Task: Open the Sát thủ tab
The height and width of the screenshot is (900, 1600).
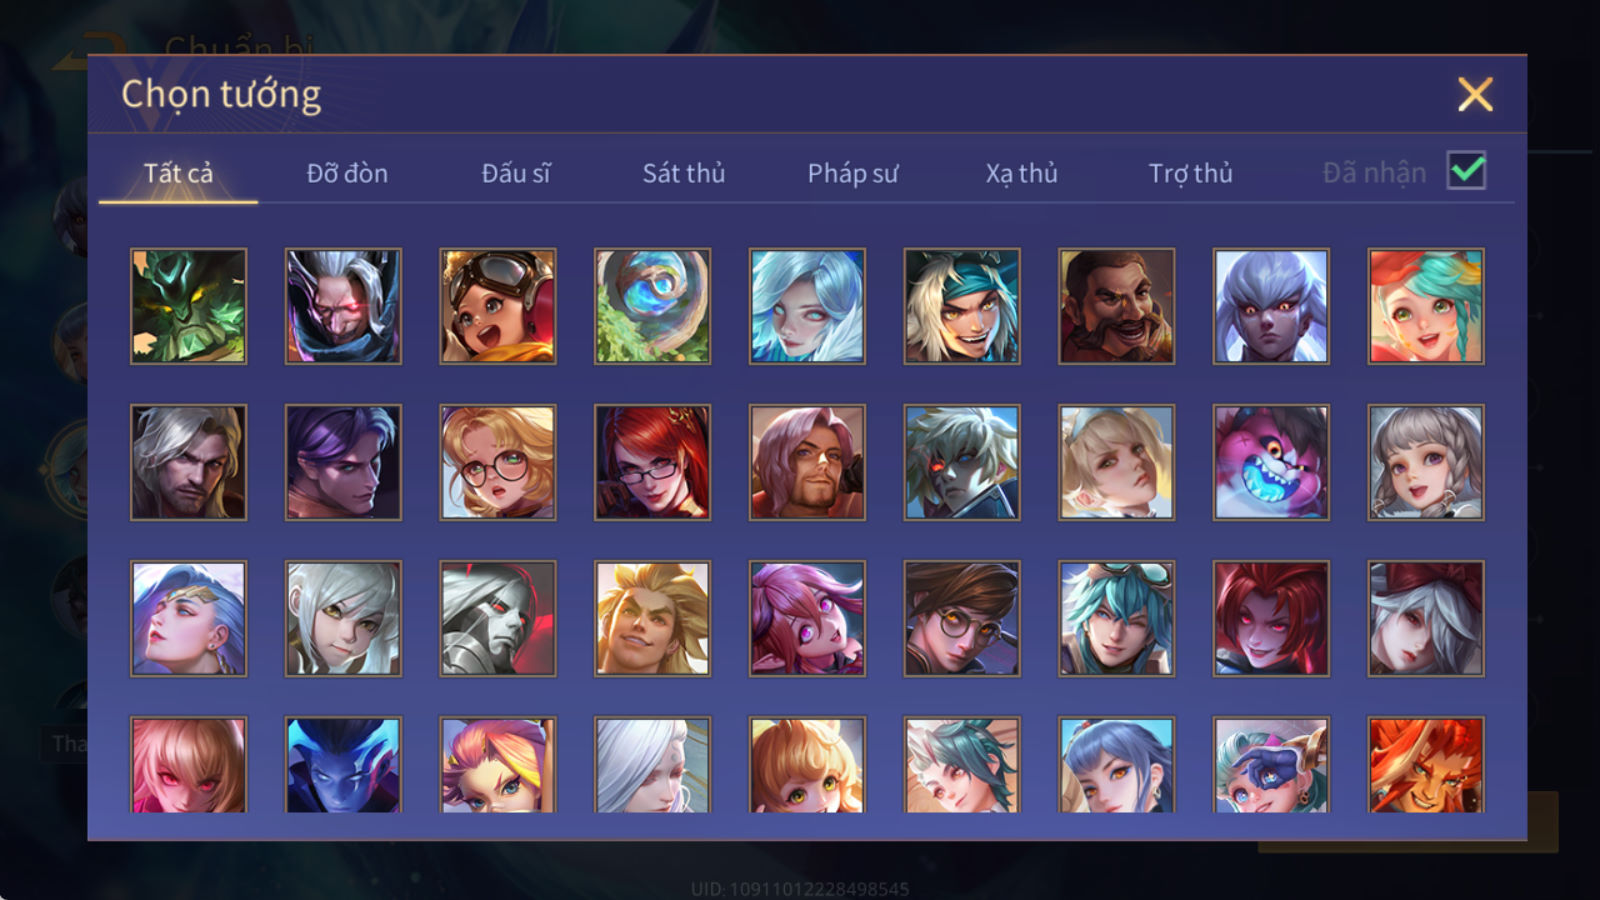Action: point(684,173)
